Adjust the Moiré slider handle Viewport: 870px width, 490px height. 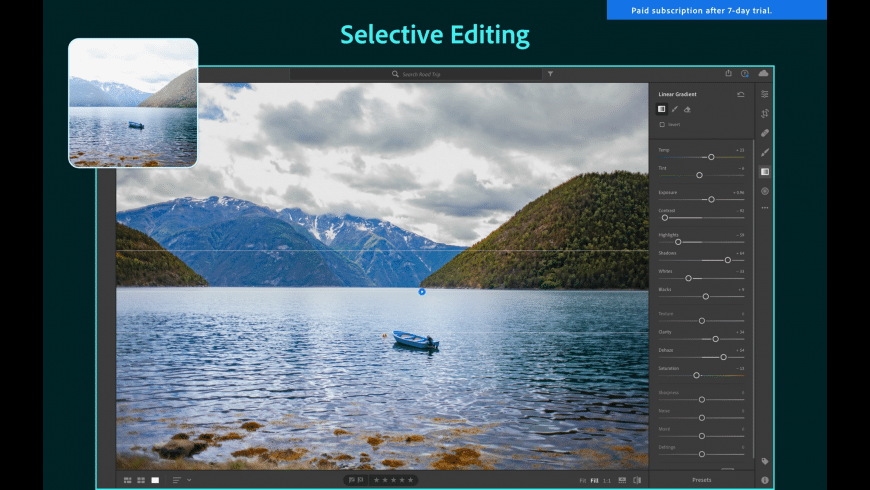[702, 436]
